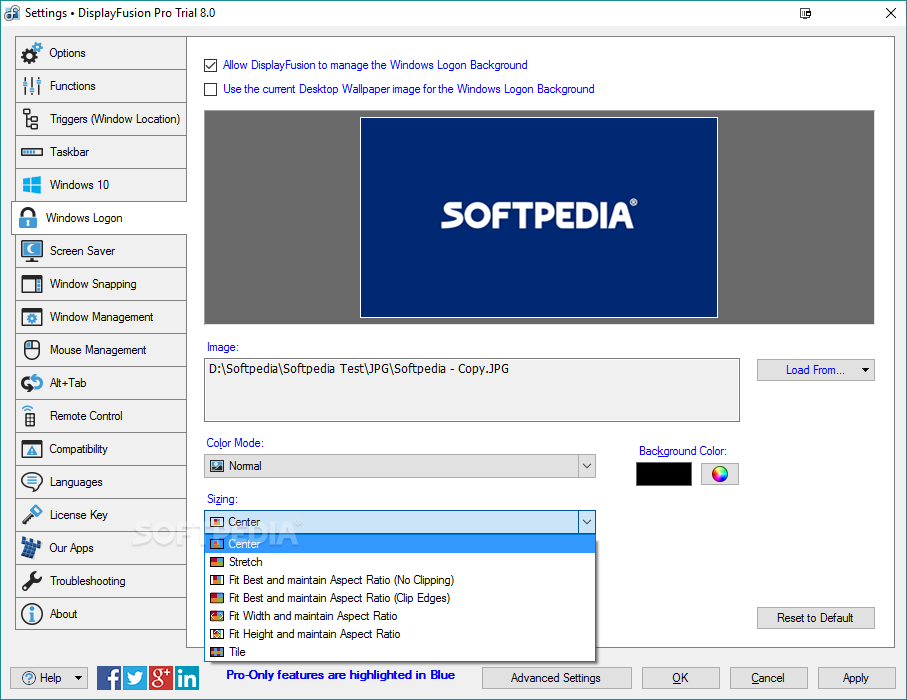Viewport: 907px width, 700px height.
Task: Collapse the Sizing Center combo box
Action: click(587, 522)
